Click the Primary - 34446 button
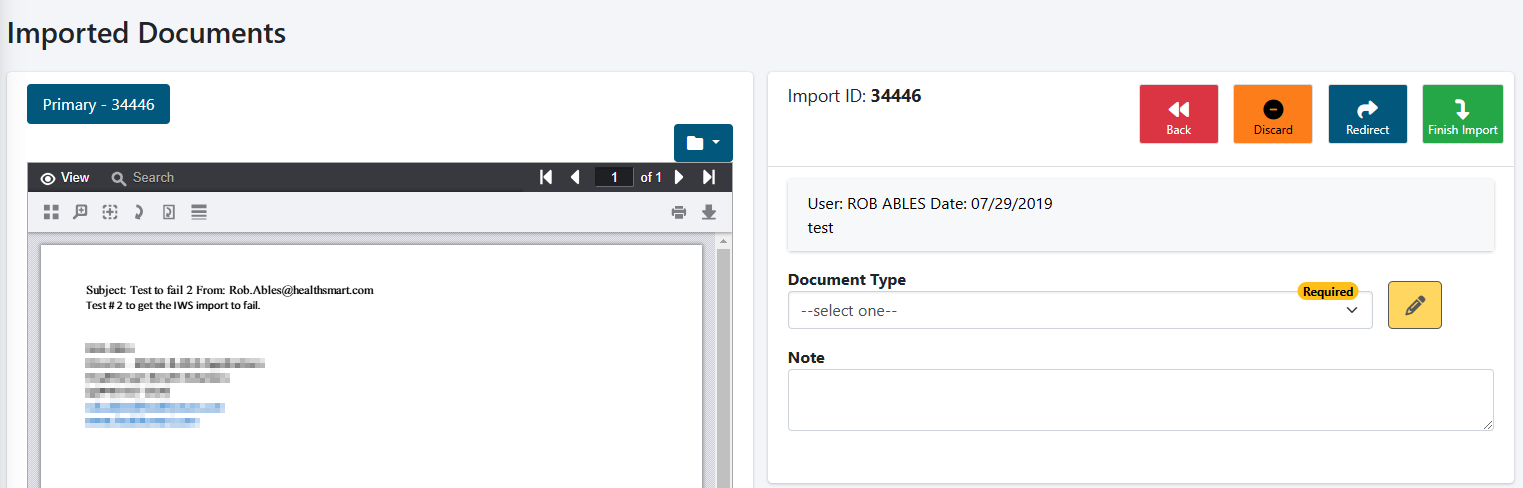Image resolution: width=1523 pixels, height=488 pixels. pyautogui.click(x=98, y=104)
